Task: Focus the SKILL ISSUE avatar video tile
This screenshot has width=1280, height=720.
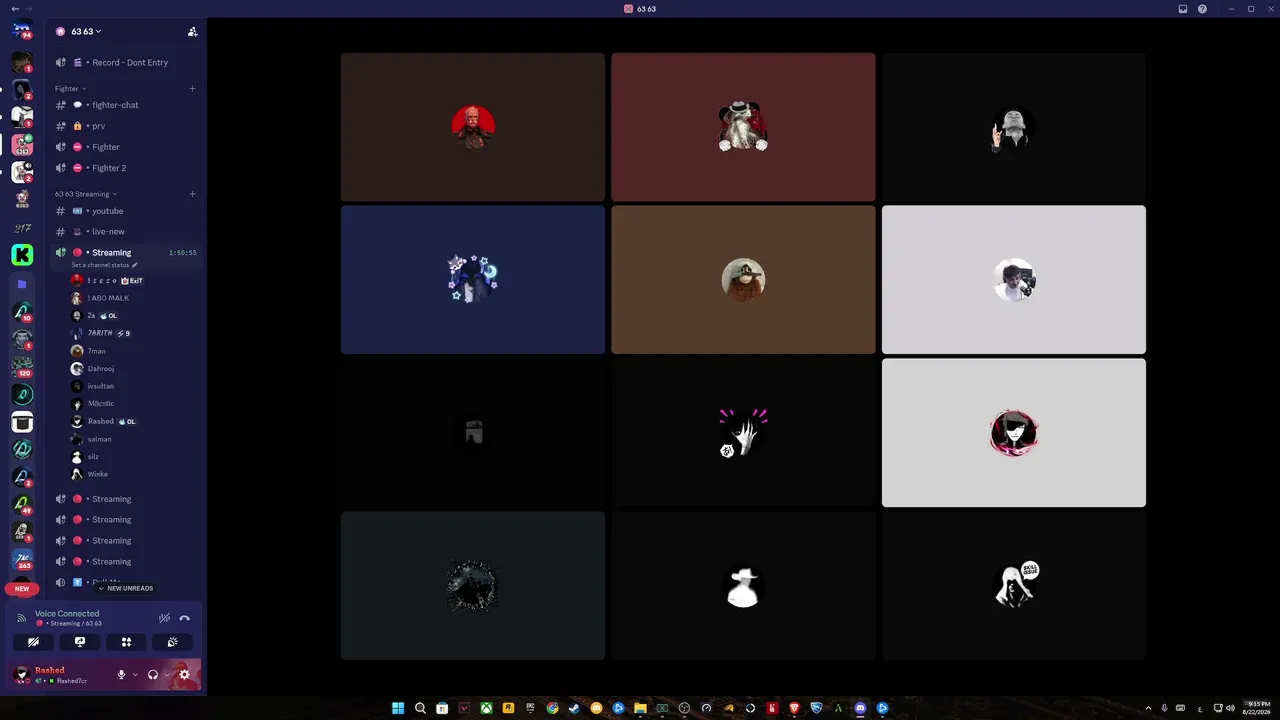Action: (1014, 586)
